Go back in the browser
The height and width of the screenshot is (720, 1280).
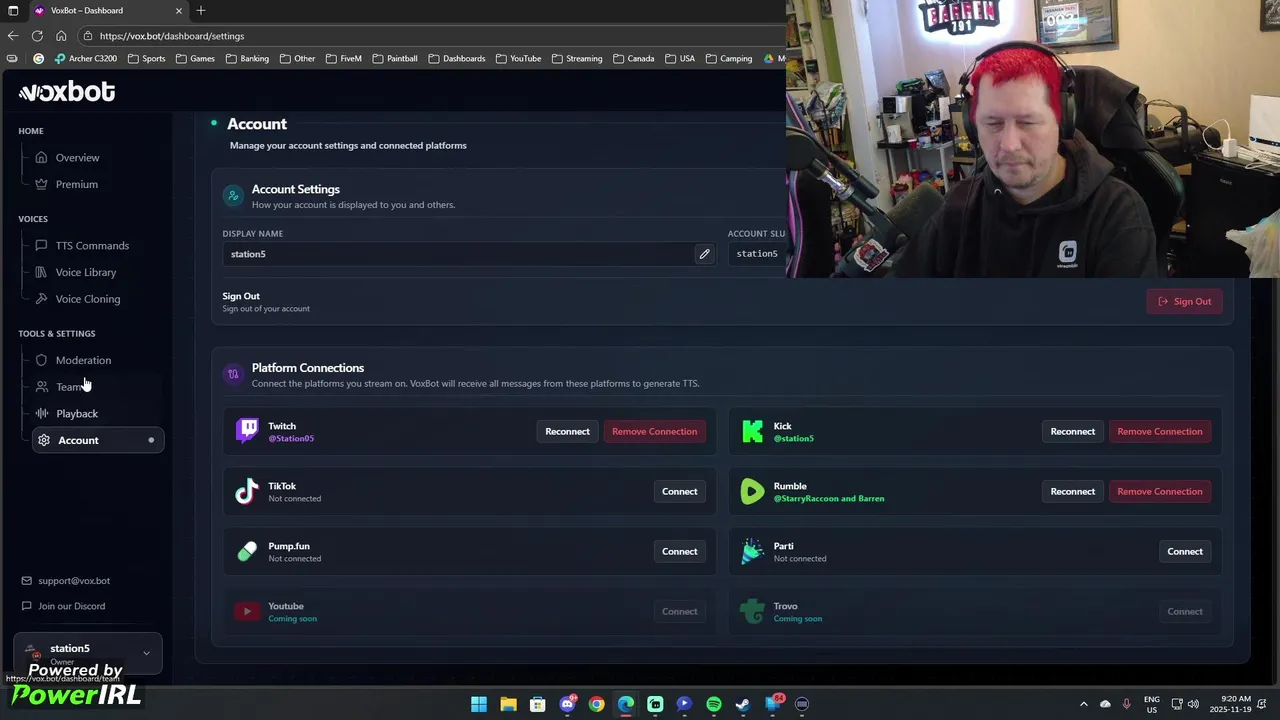(x=13, y=35)
